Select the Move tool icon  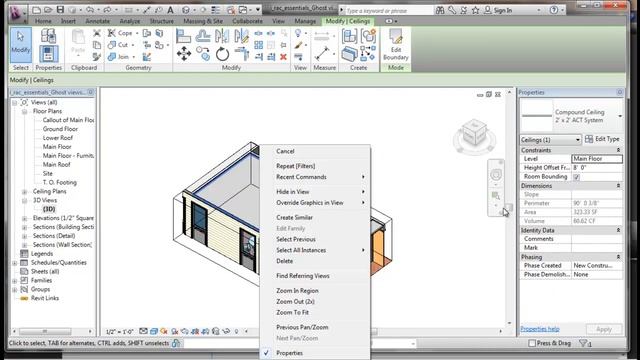click(184, 54)
